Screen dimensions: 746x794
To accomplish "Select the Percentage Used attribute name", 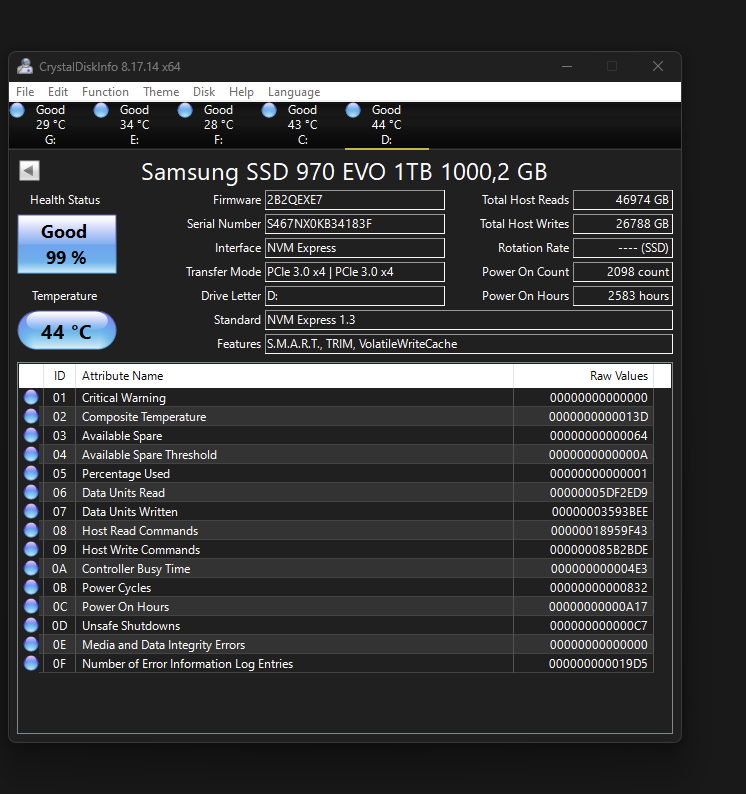I will click(x=126, y=474).
